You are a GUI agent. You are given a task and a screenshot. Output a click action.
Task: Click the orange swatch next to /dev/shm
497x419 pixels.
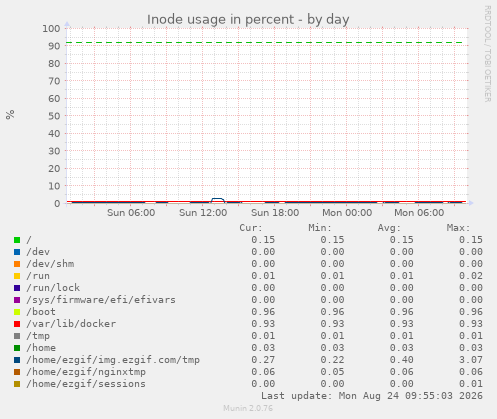(17, 264)
